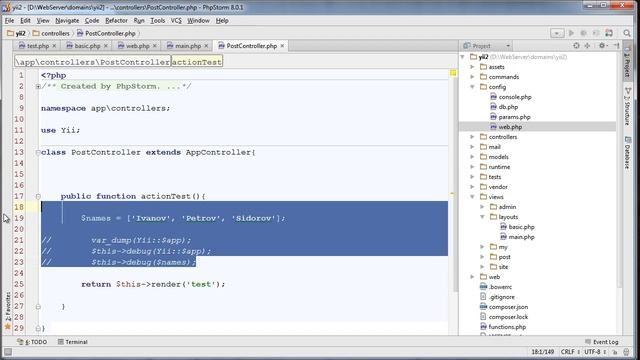Close the main.php tab
This screenshot has width=640, height=360.
[206, 46]
